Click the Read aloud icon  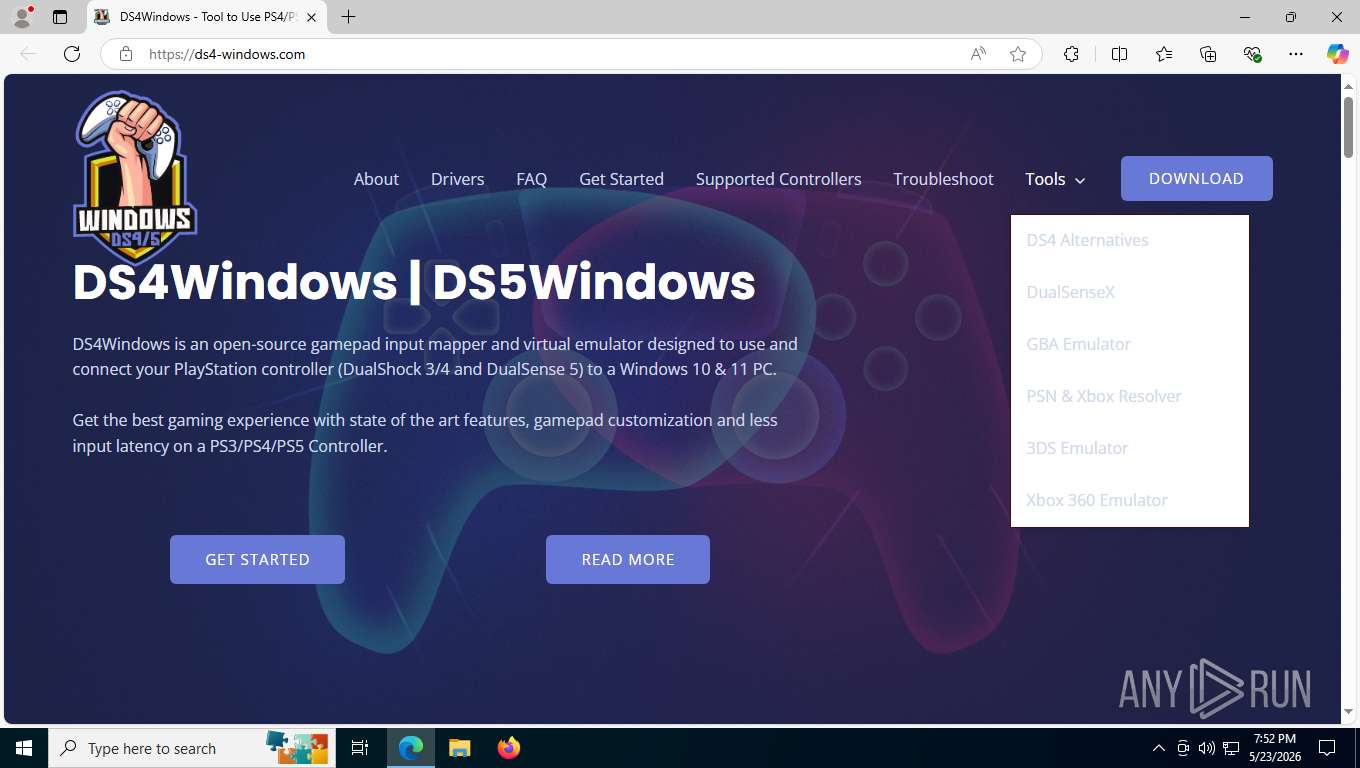pyautogui.click(x=978, y=54)
